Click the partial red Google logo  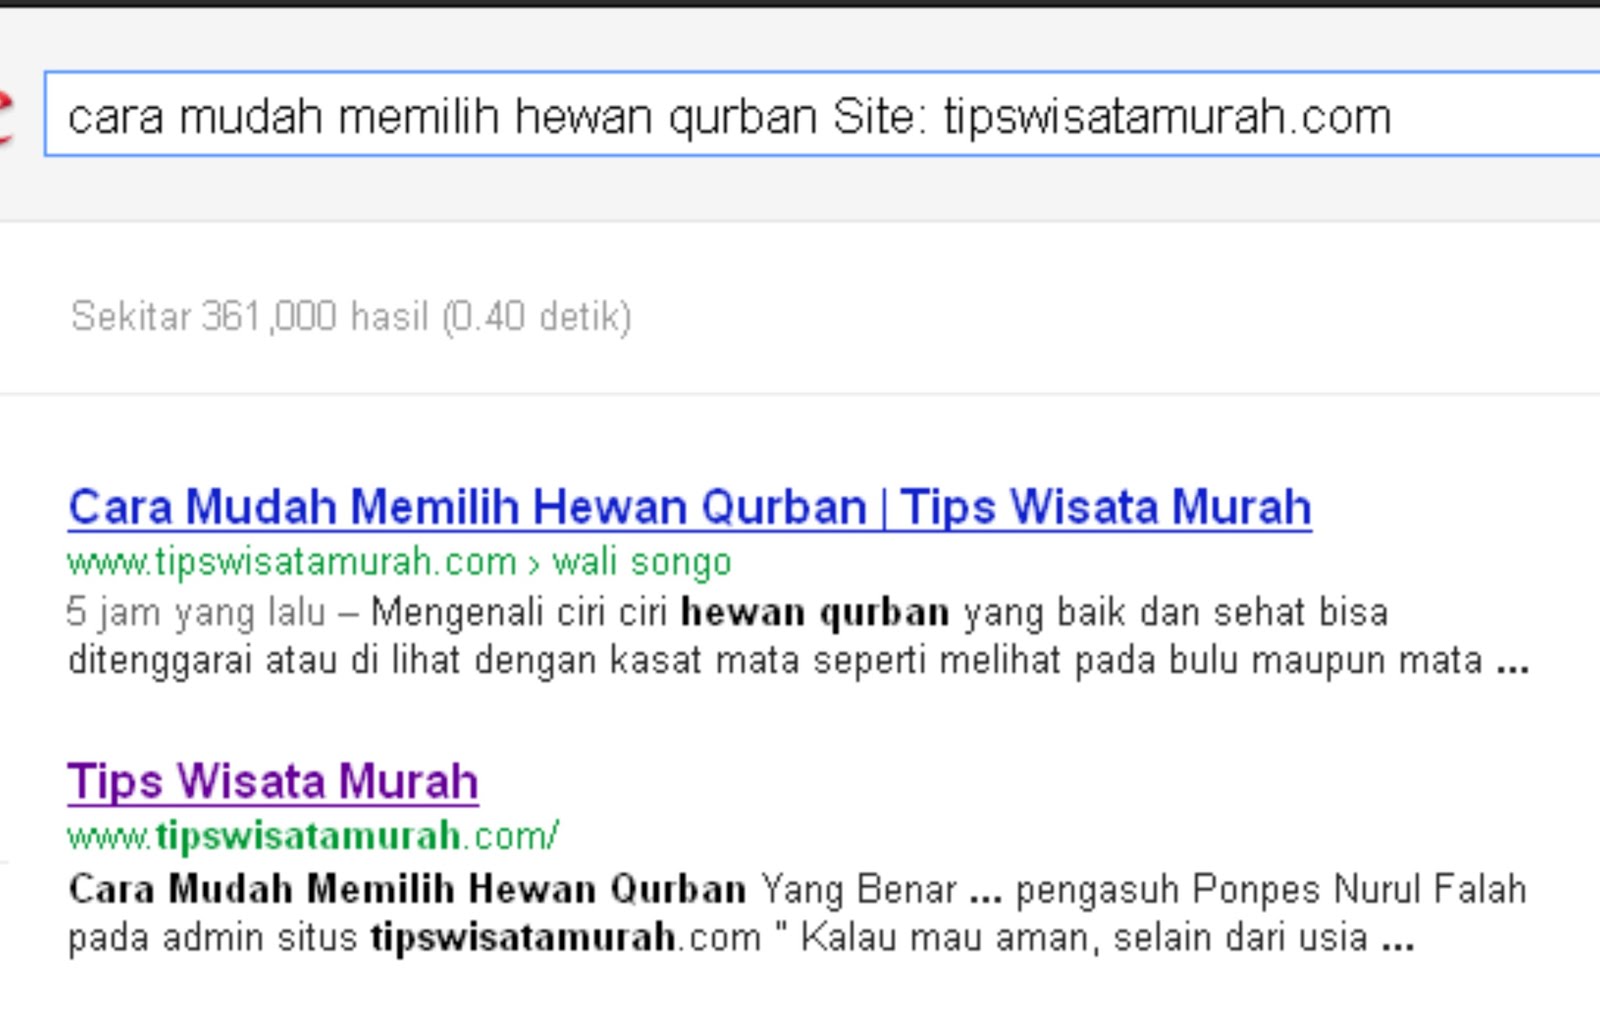[5, 117]
